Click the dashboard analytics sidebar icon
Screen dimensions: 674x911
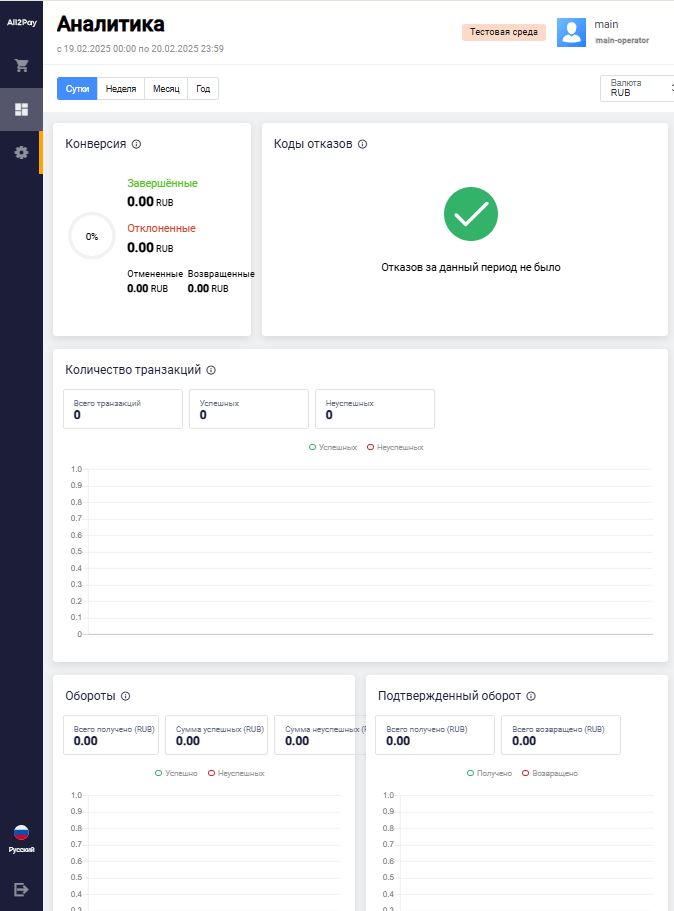tap(21, 109)
